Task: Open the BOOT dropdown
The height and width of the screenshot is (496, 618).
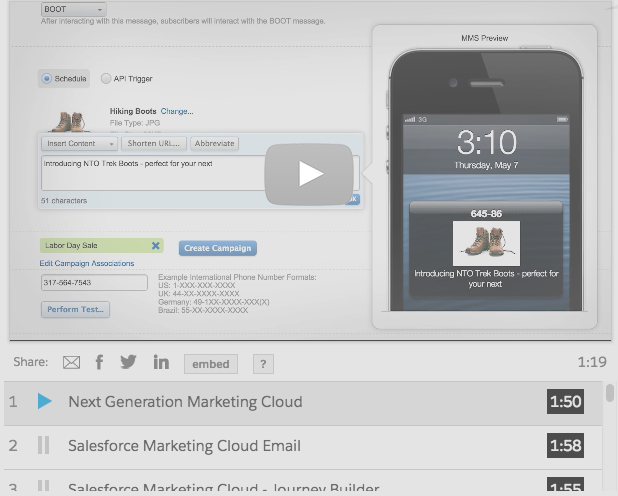Action: coord(73,9)
